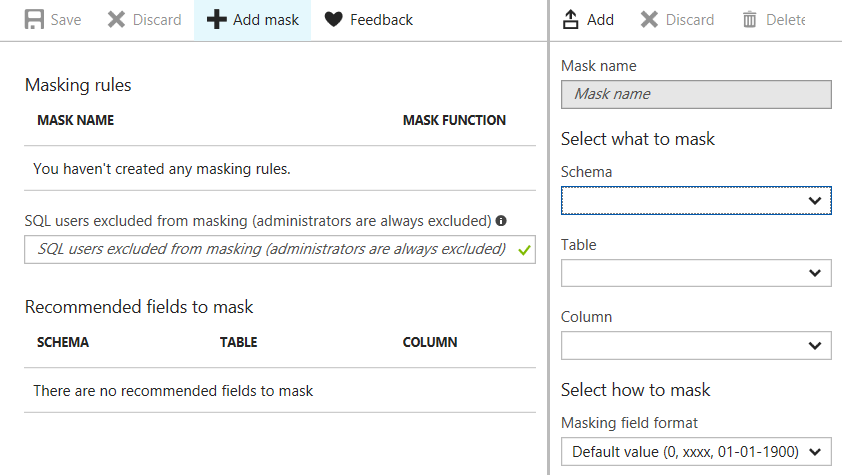
Task: Click the Delete trash can icon
Action: click(x=750, y=20)
